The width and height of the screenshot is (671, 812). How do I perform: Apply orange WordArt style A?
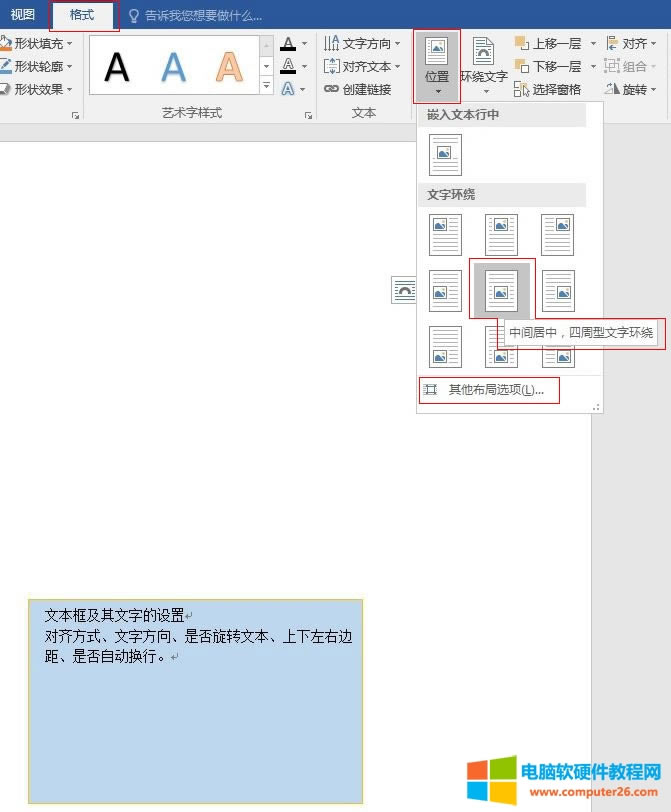[x=229, y=67]
